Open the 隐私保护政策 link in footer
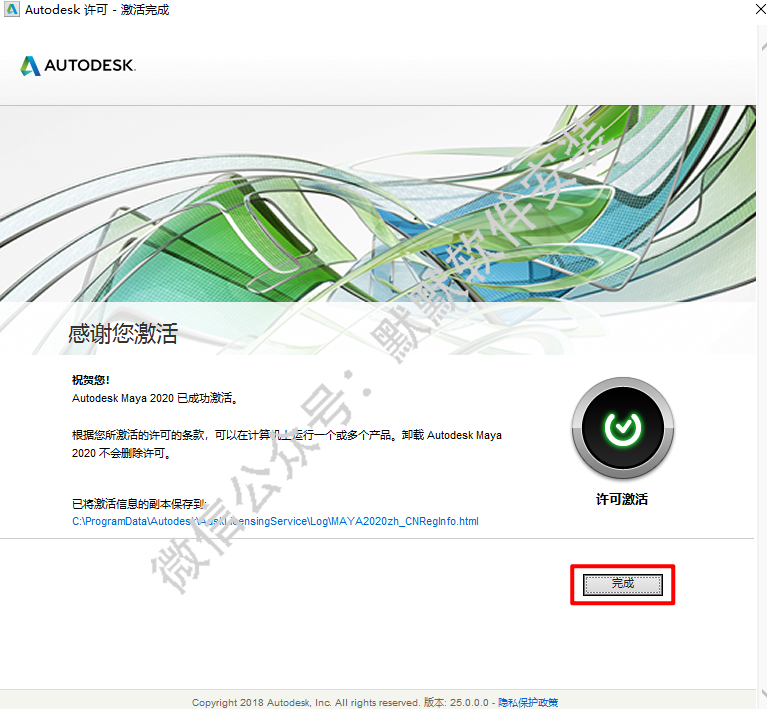This screenshot has width=767, height=709. point(528,702)
